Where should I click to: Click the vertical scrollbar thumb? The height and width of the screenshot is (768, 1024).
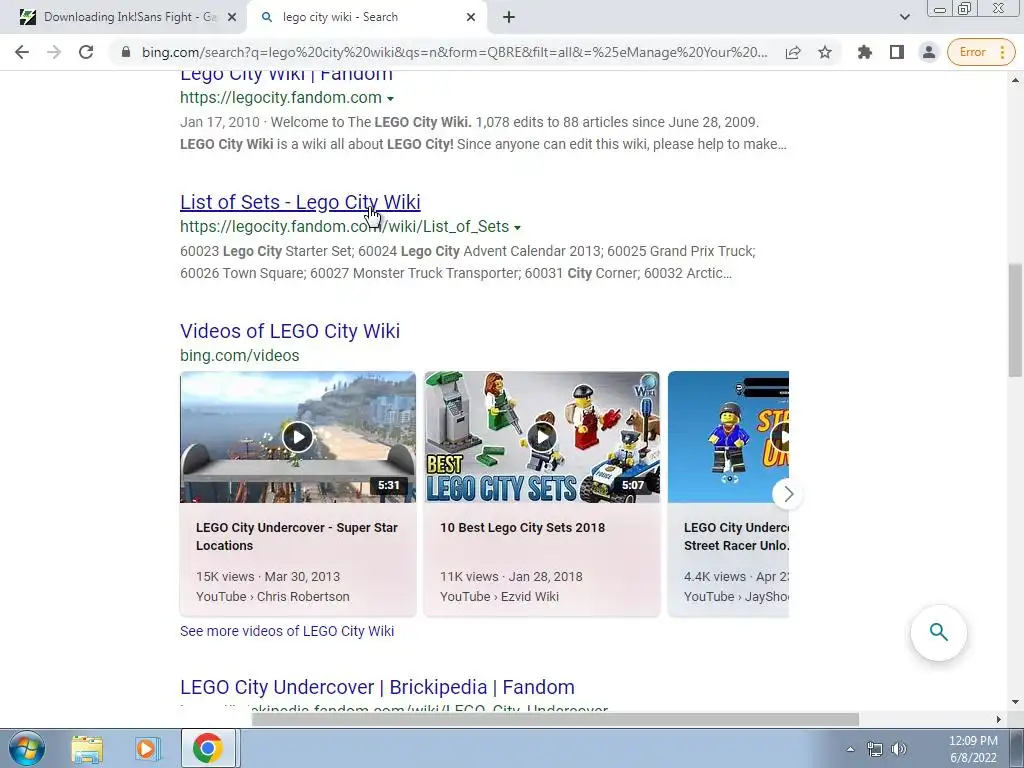(x=1015, y=320)
